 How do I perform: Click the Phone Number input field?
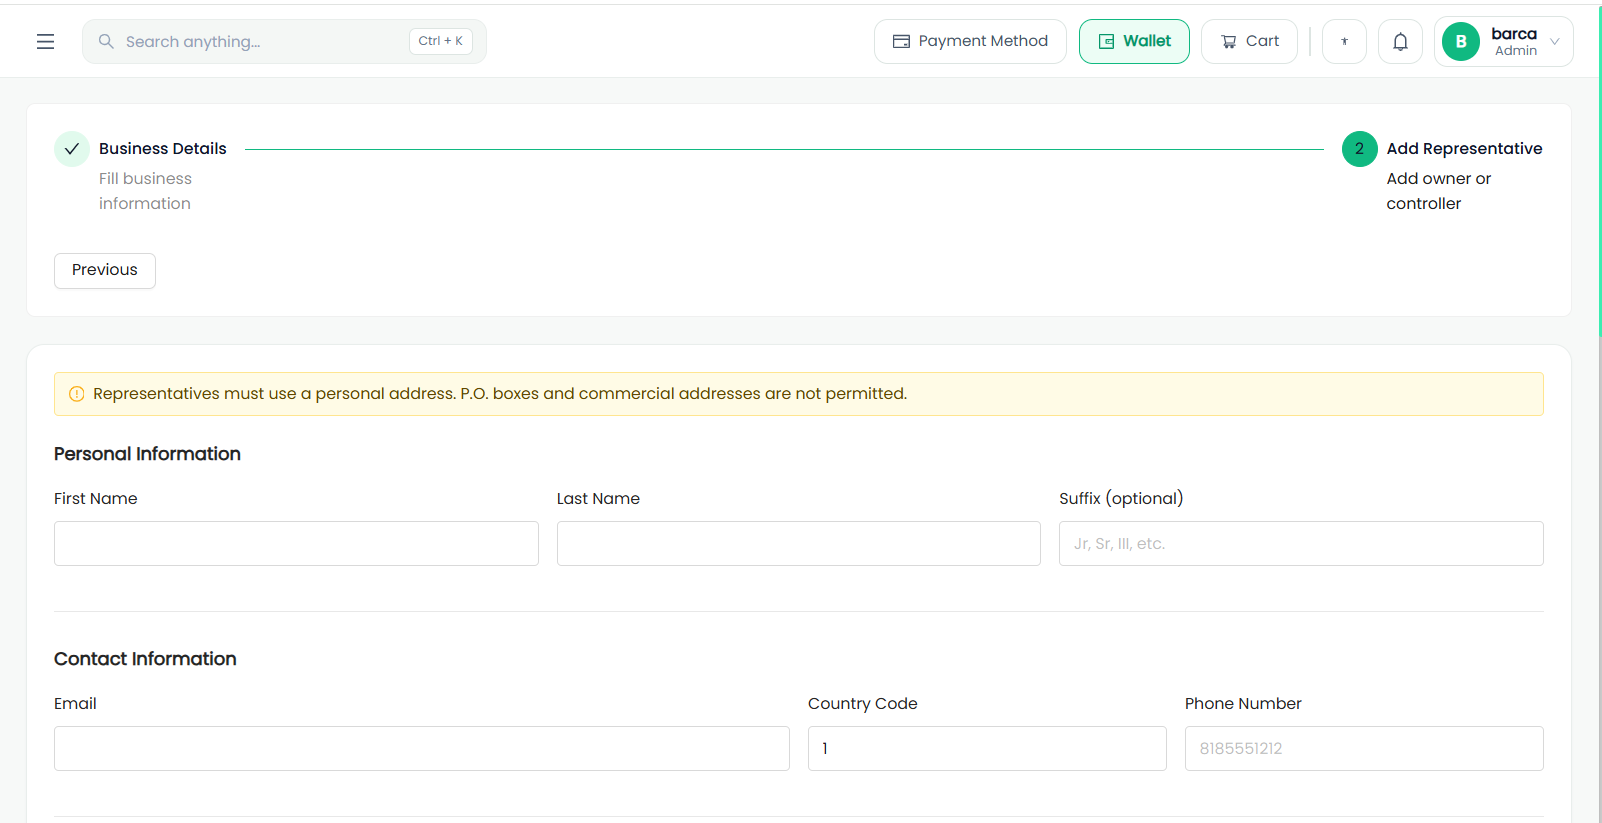[1364, 748]
